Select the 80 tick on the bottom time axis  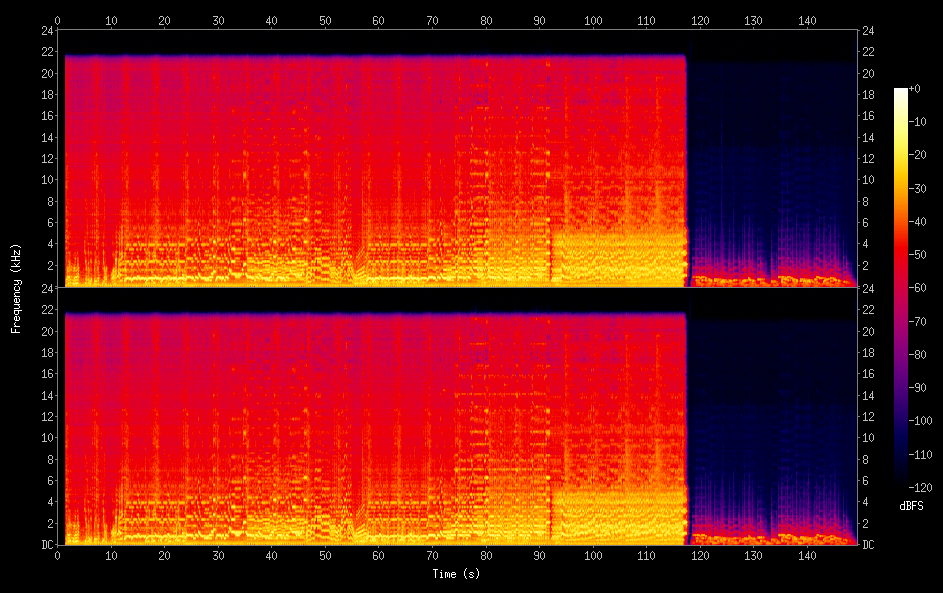[x=486, y=555]
